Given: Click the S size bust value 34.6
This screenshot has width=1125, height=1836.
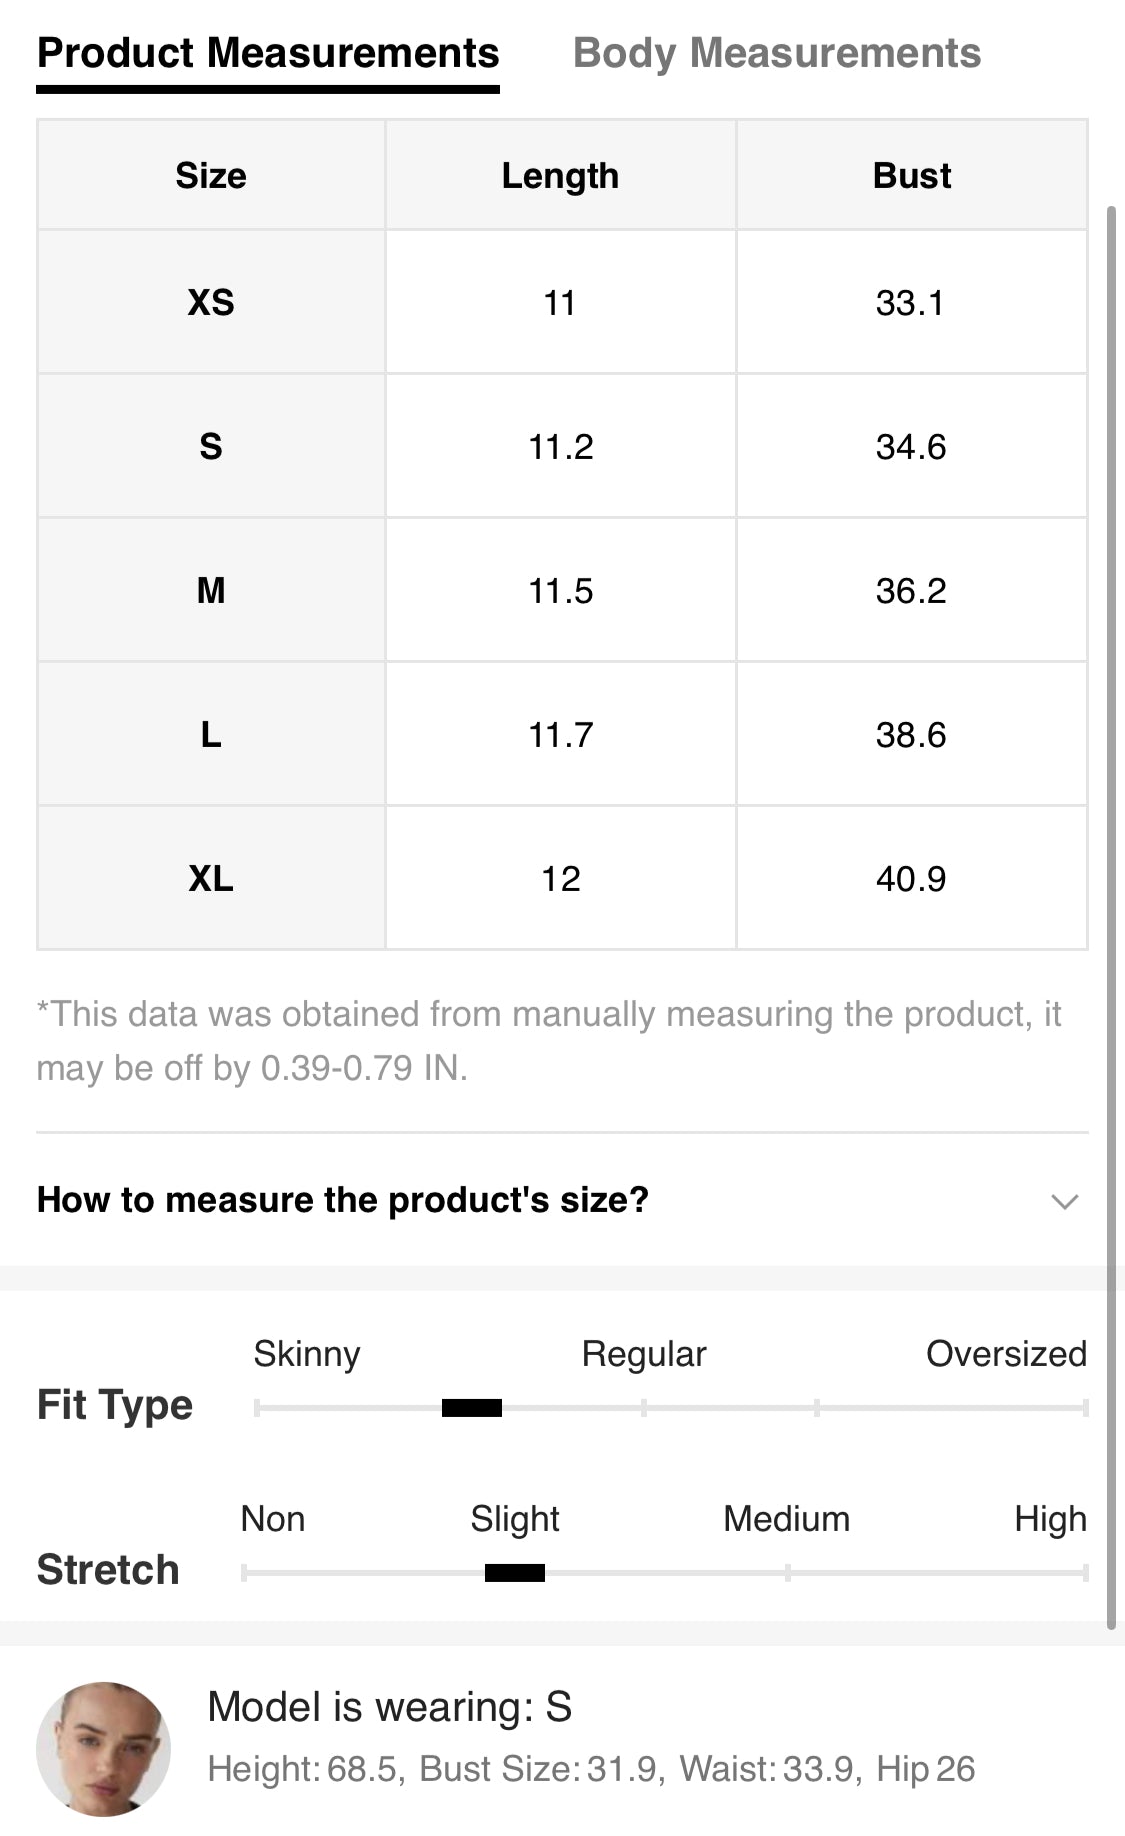Looking at the screenshot, I should click(911, 446).
